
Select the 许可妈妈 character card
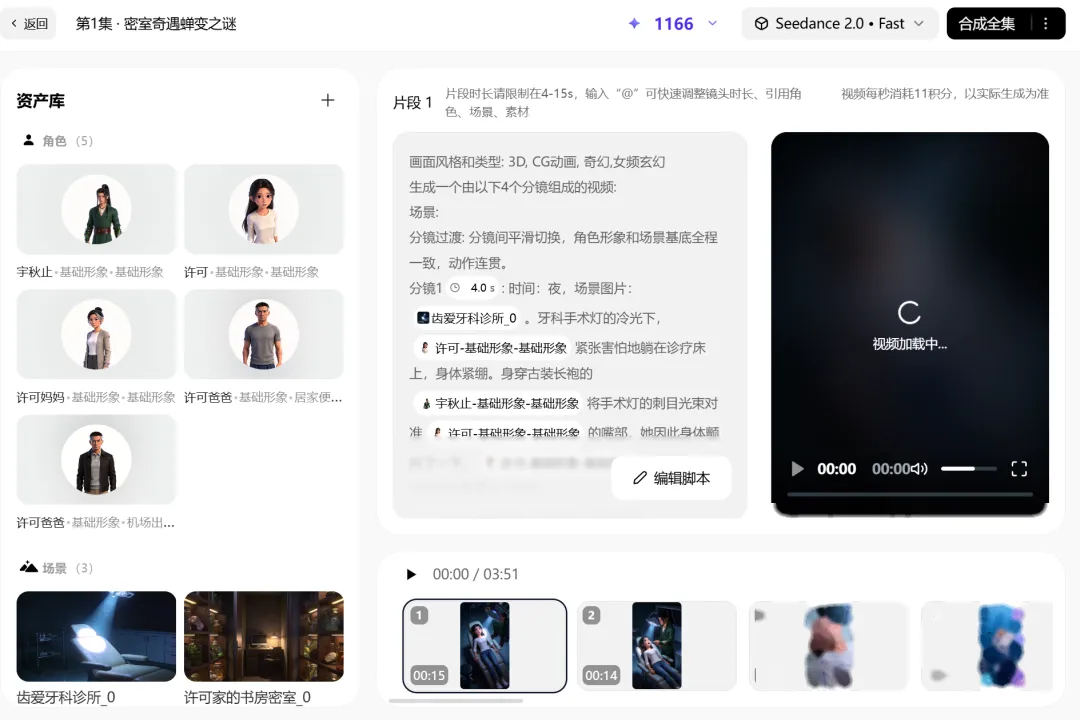click(x=96, y=335)
